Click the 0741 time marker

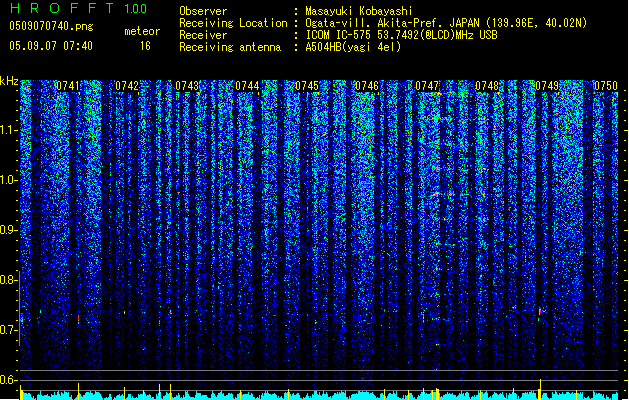pyautogui.click(x=67, y=86)
